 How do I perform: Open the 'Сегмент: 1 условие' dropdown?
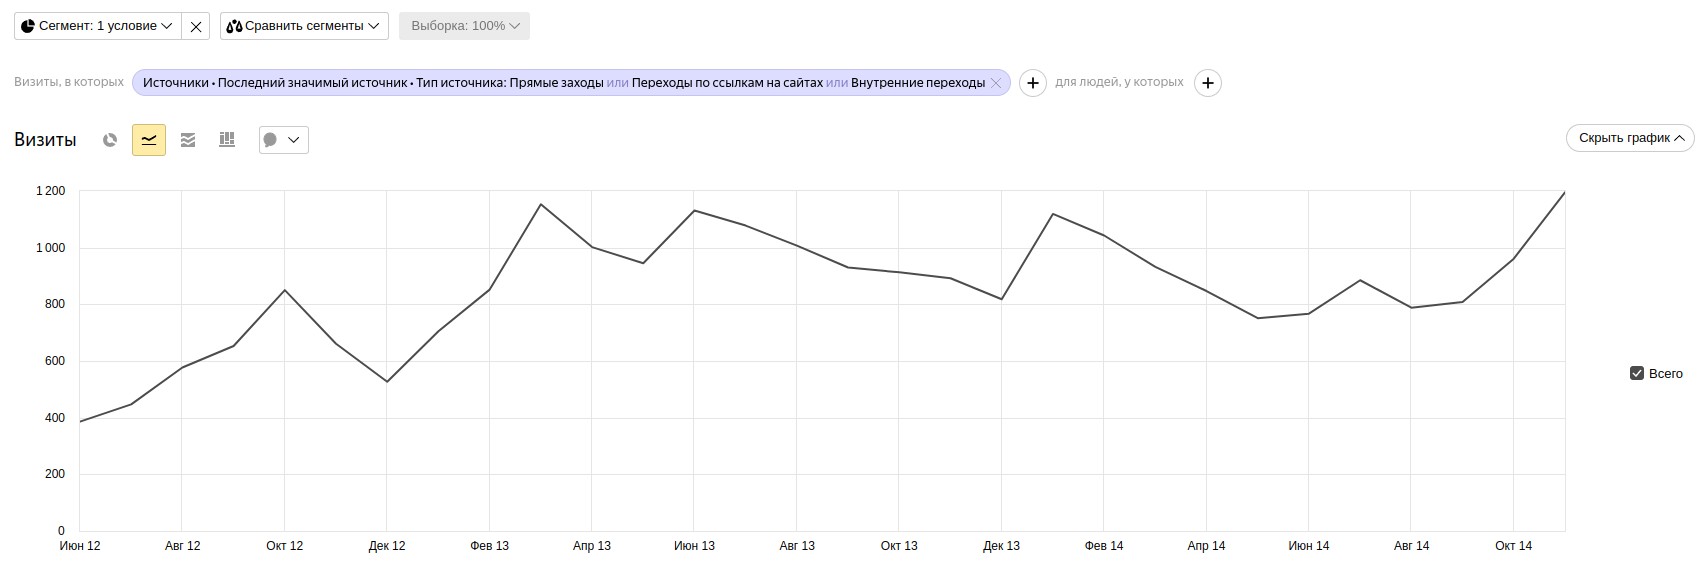point(98,26)
